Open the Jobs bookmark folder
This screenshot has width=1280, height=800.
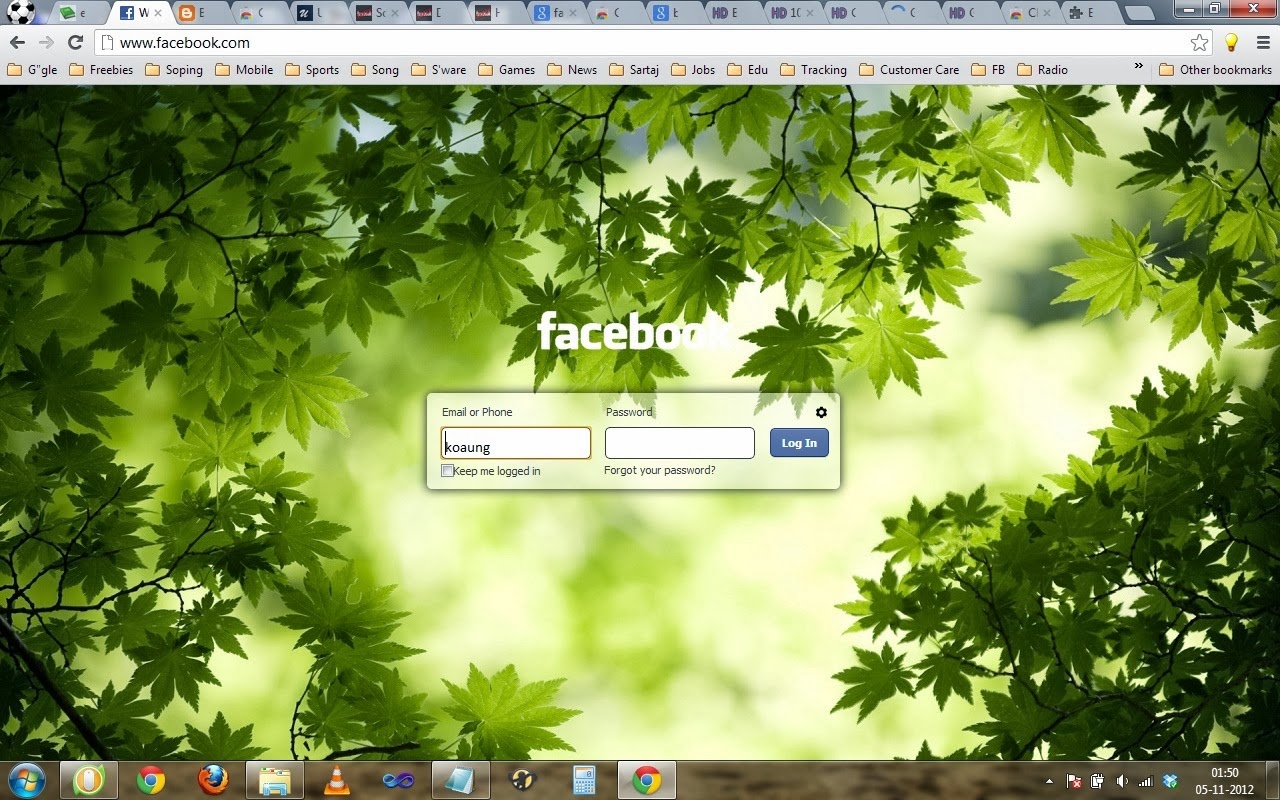(693, 70)
